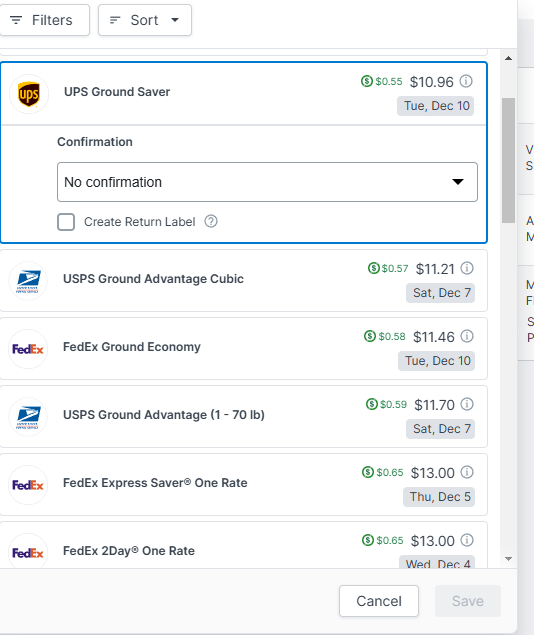Viewport: 534px width, 635px height.
Task: Open the No confirmation dropdown
Action: (267, 182)
